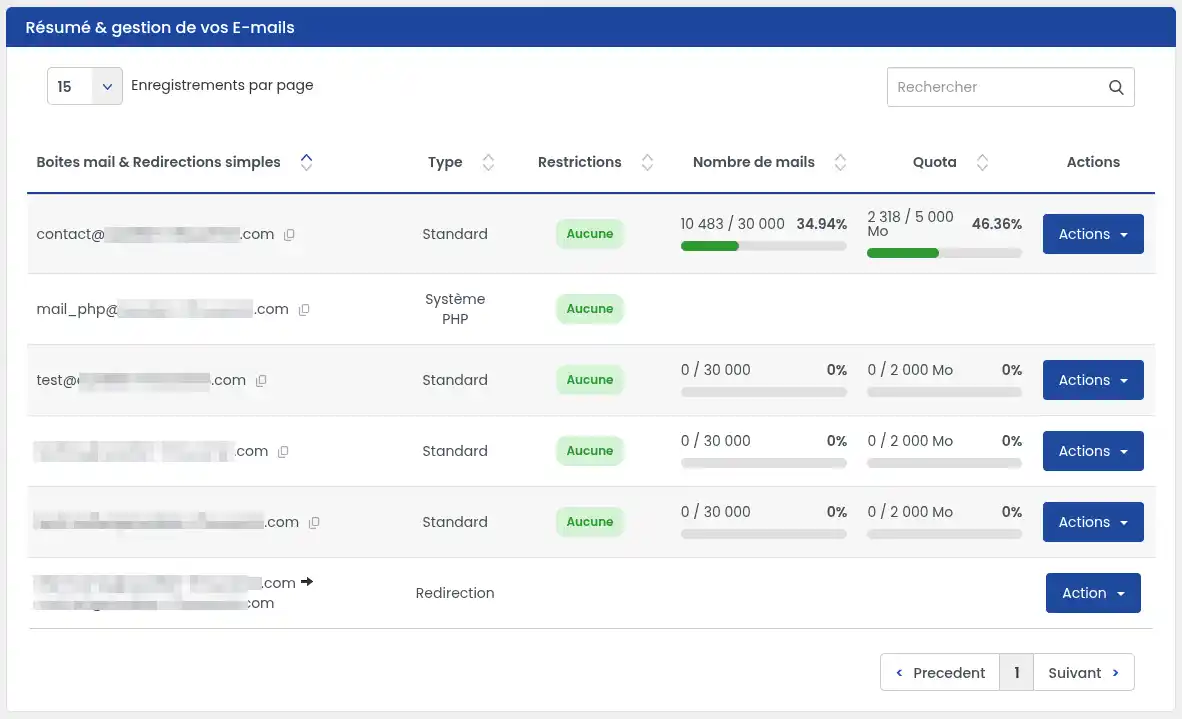This screenshot has width=1182, height=719.
Task: Copy the contact@ email address
Action: pyautogui.click(x=289, y=234)
